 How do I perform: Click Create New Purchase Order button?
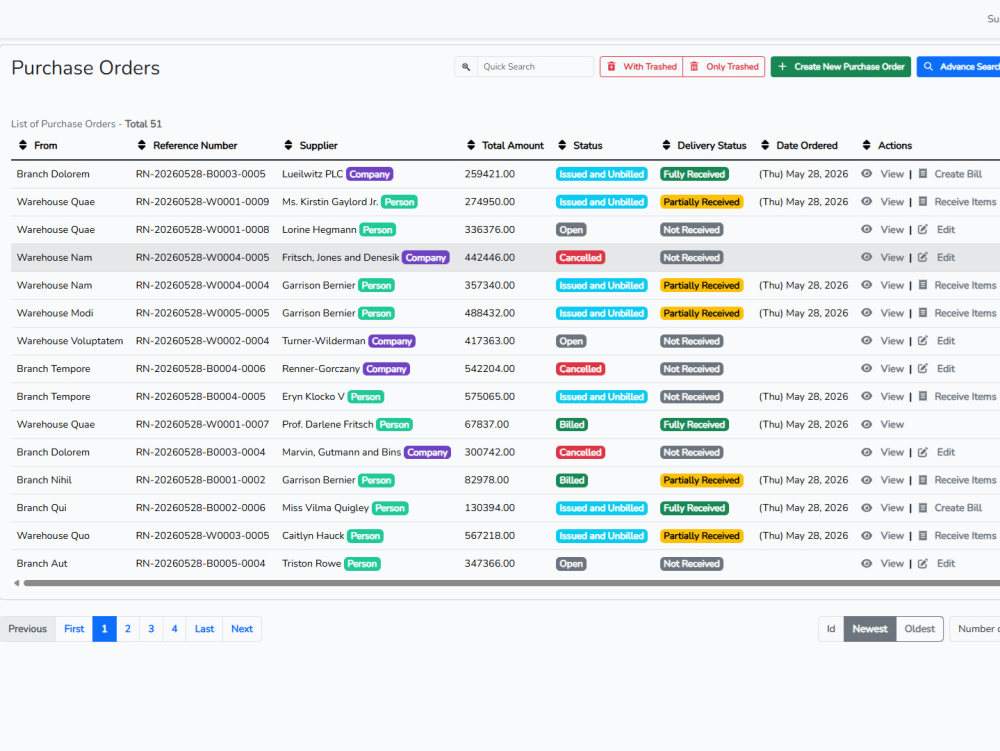[x=841, y=67]
